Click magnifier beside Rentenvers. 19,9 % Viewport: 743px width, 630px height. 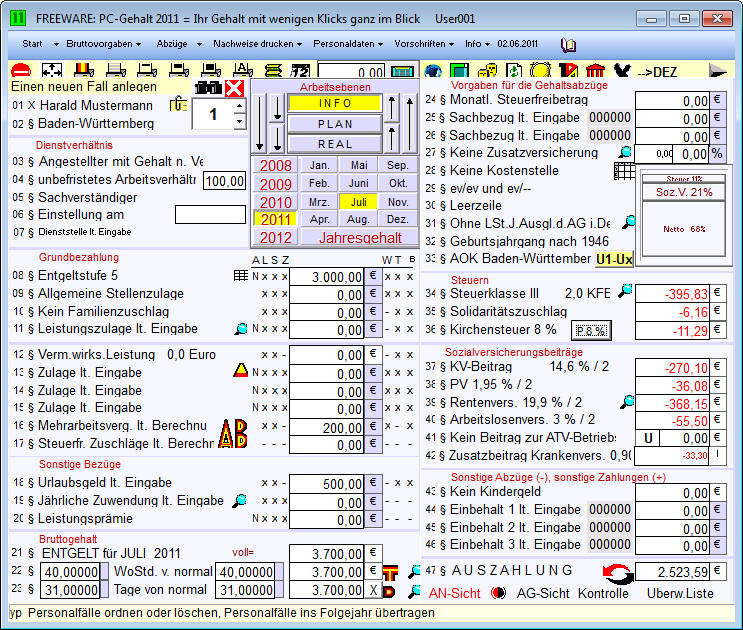point(627,402)
